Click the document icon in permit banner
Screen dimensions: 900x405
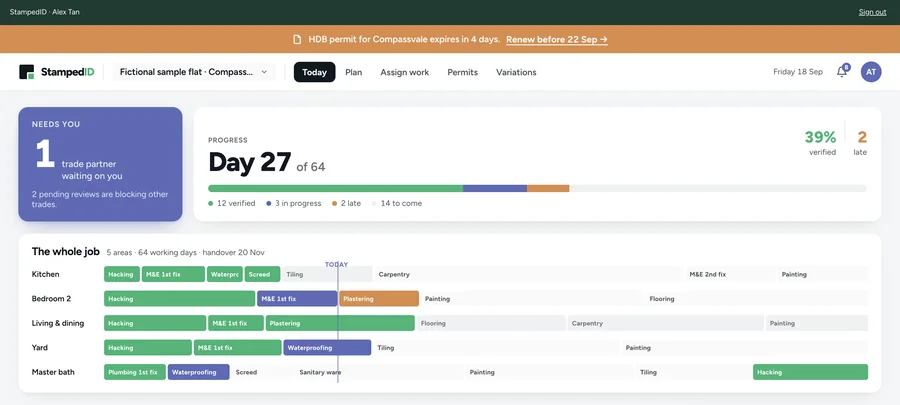297,40
